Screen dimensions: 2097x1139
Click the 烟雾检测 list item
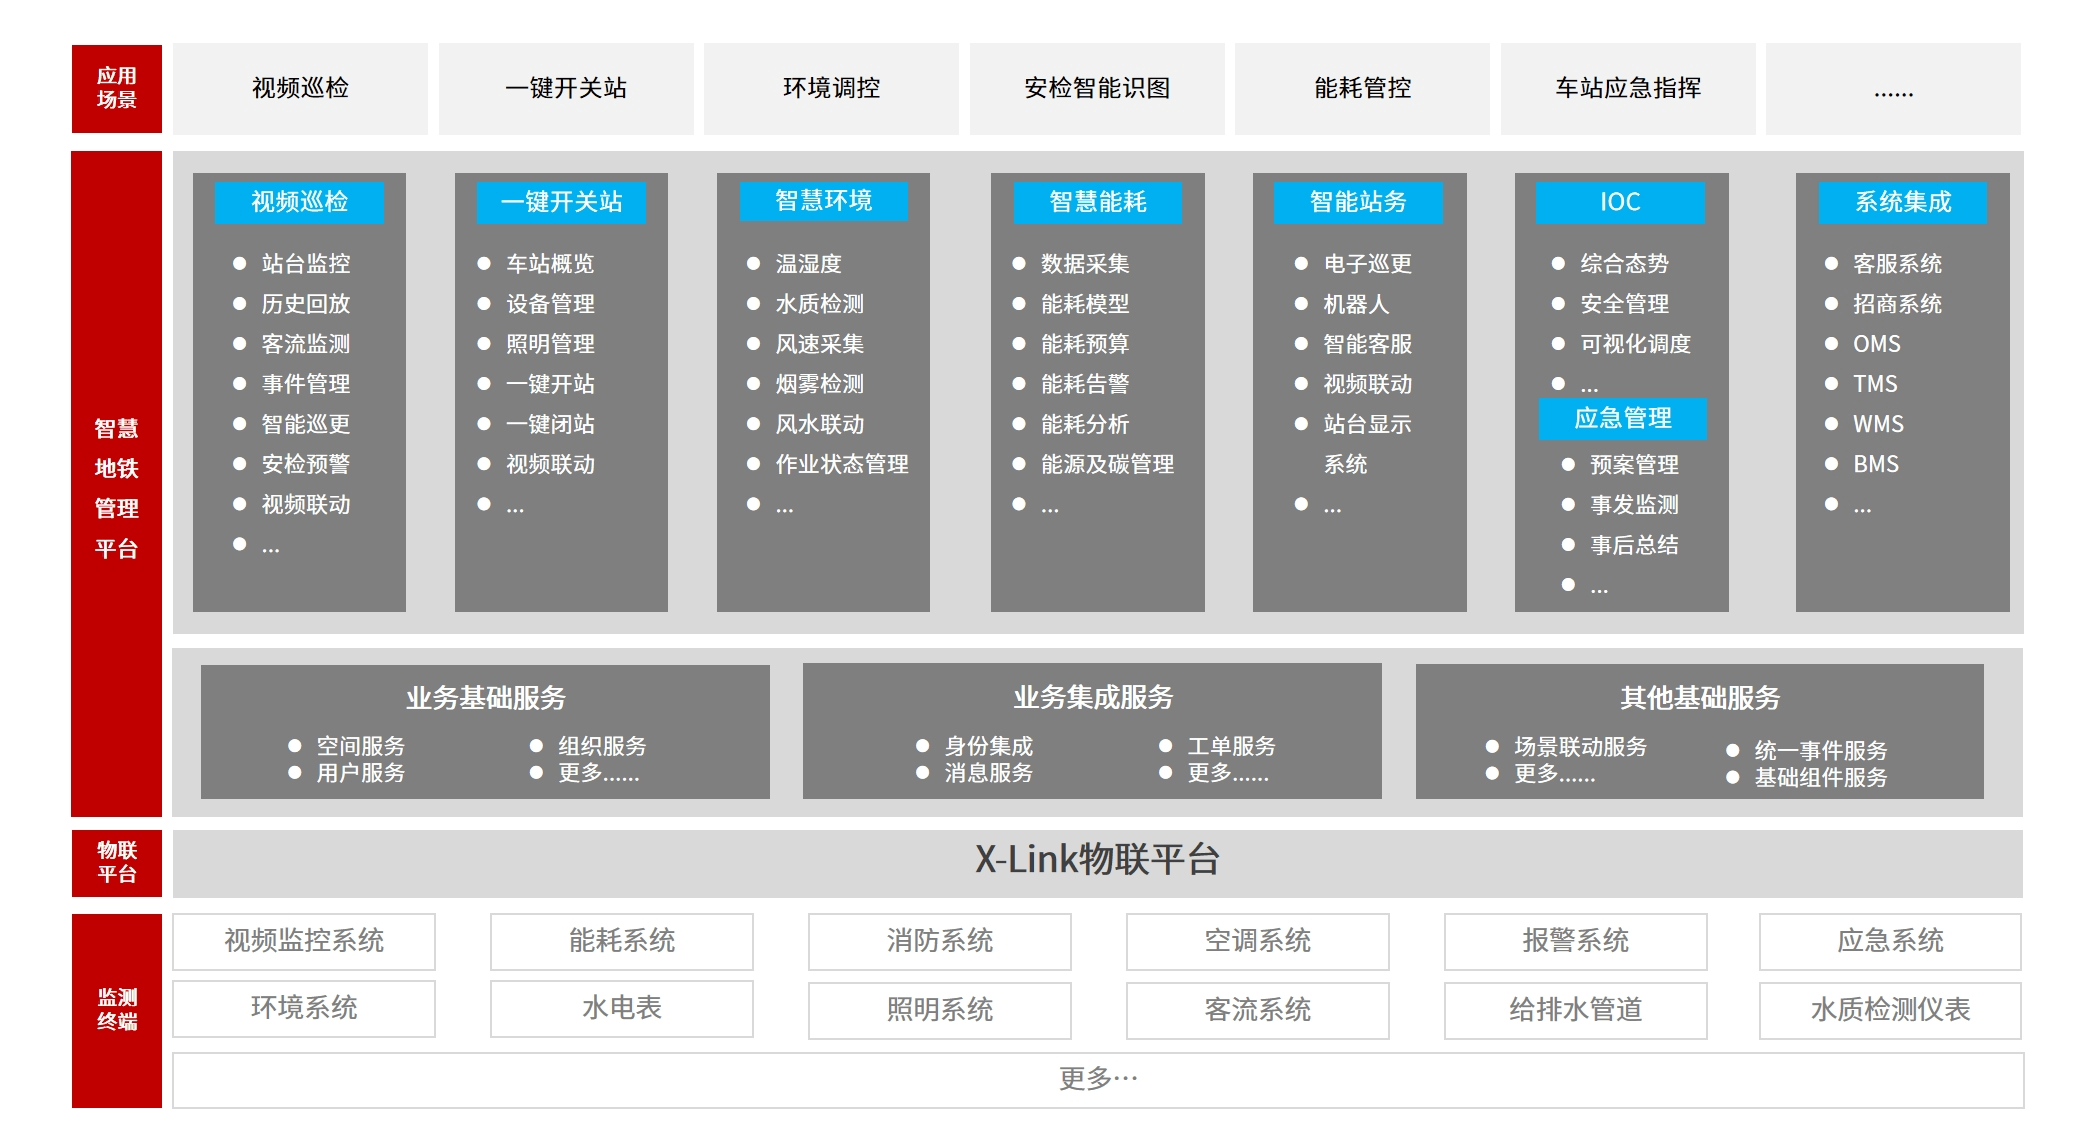pyautogui.click(x=820, y=384)
